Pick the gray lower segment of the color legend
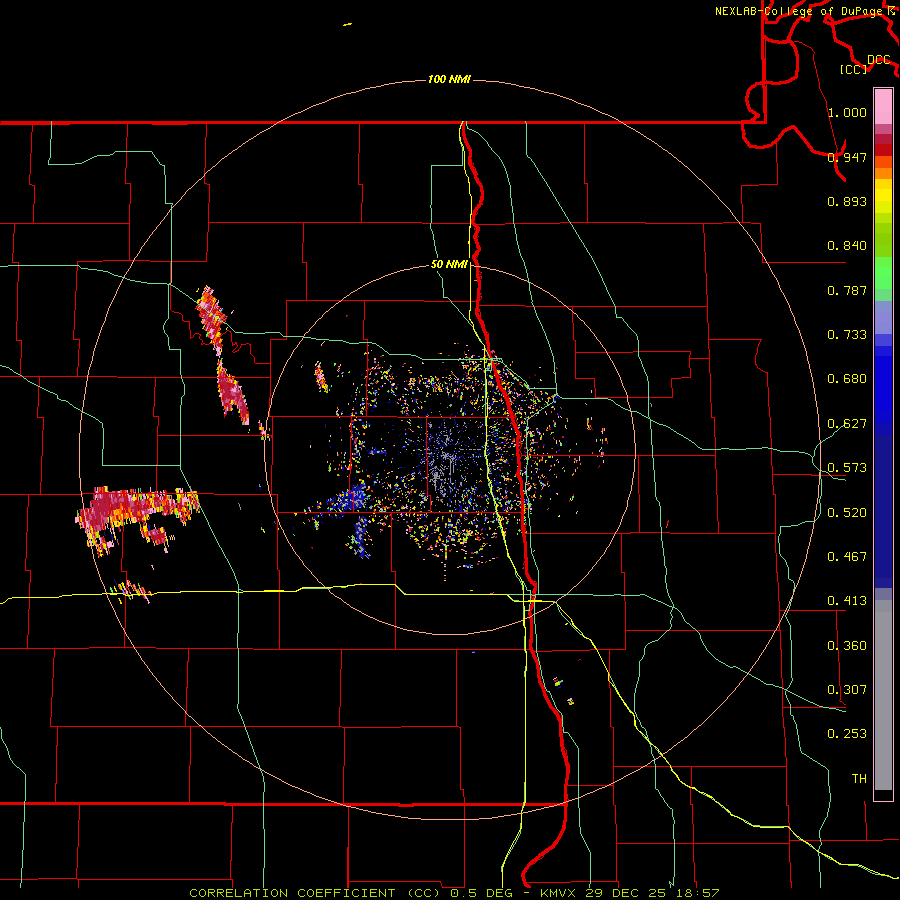 pos(883,695)
